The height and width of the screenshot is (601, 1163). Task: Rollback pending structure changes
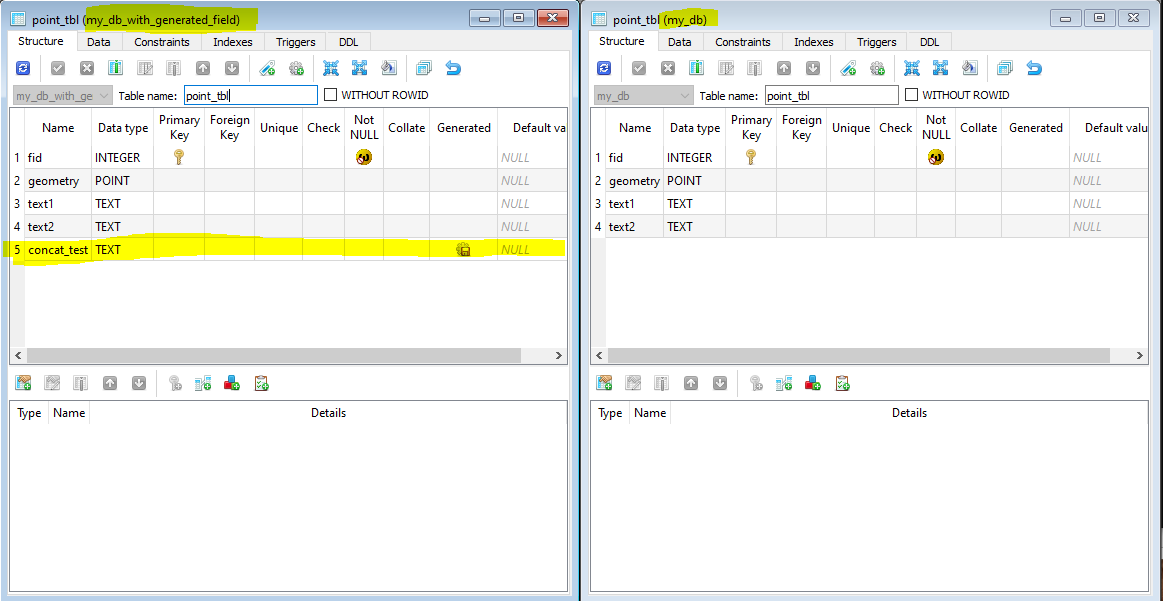click(86, 67)
